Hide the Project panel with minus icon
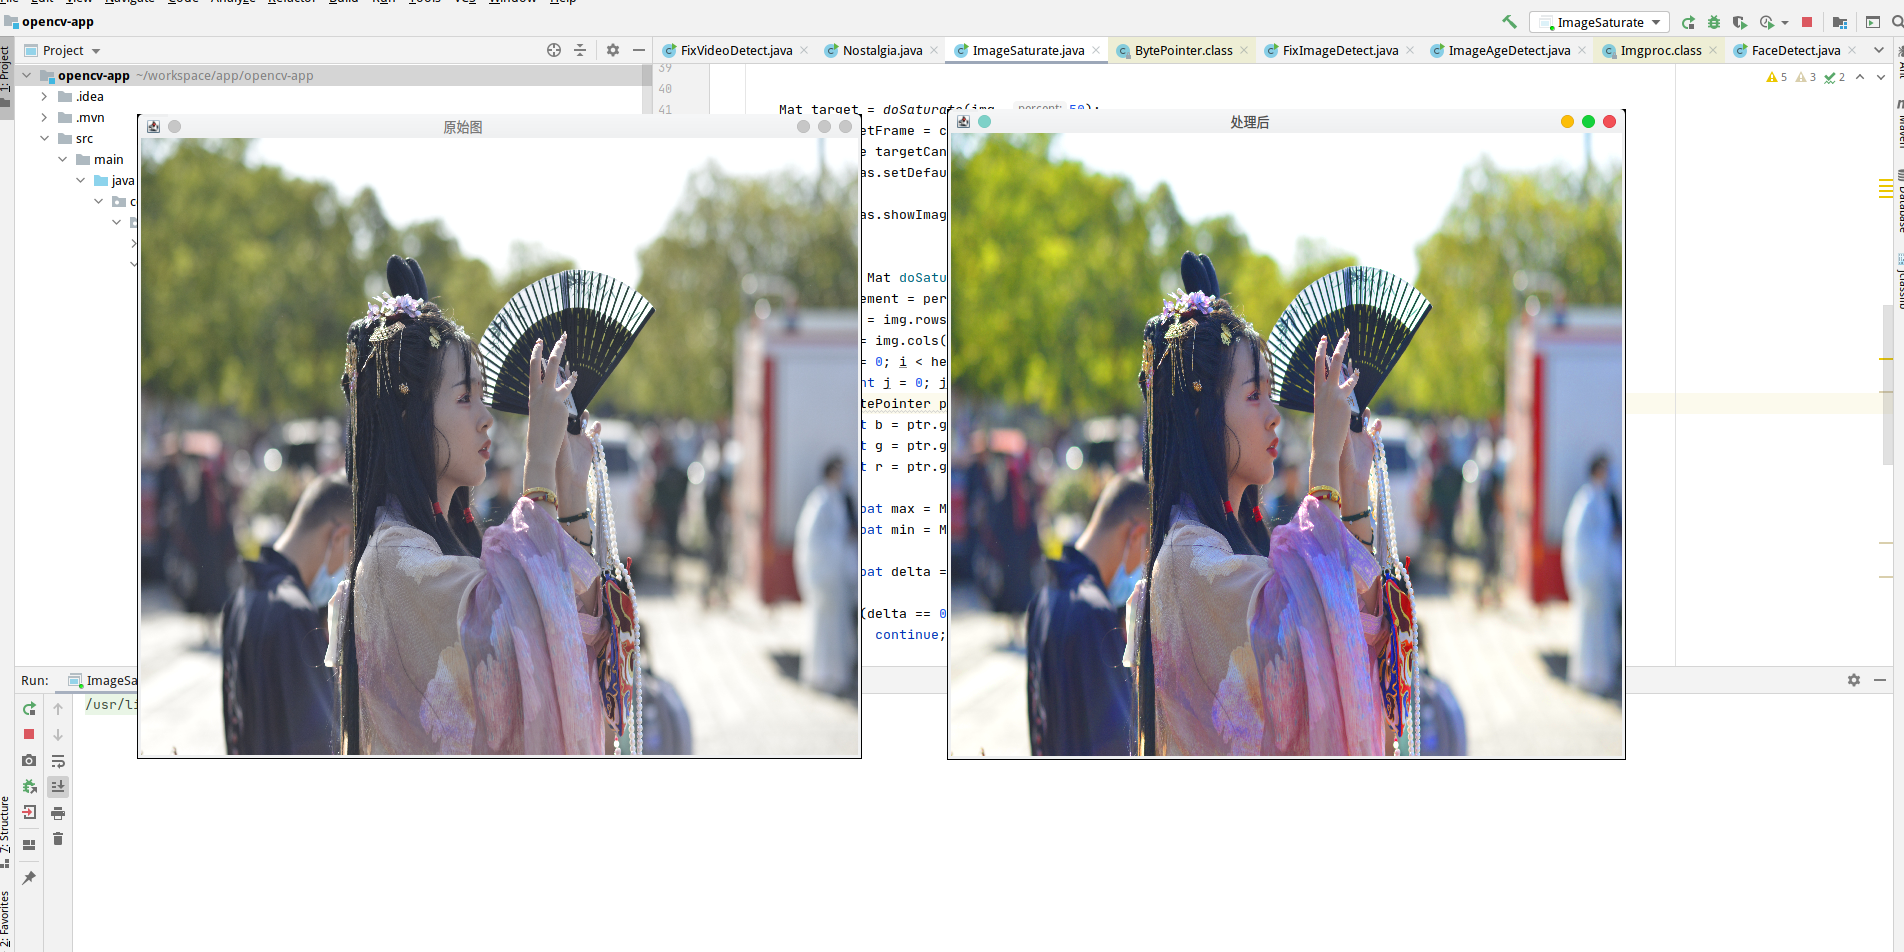The width and height of the screenshot is (1904, 952). (x=639, y=50)
